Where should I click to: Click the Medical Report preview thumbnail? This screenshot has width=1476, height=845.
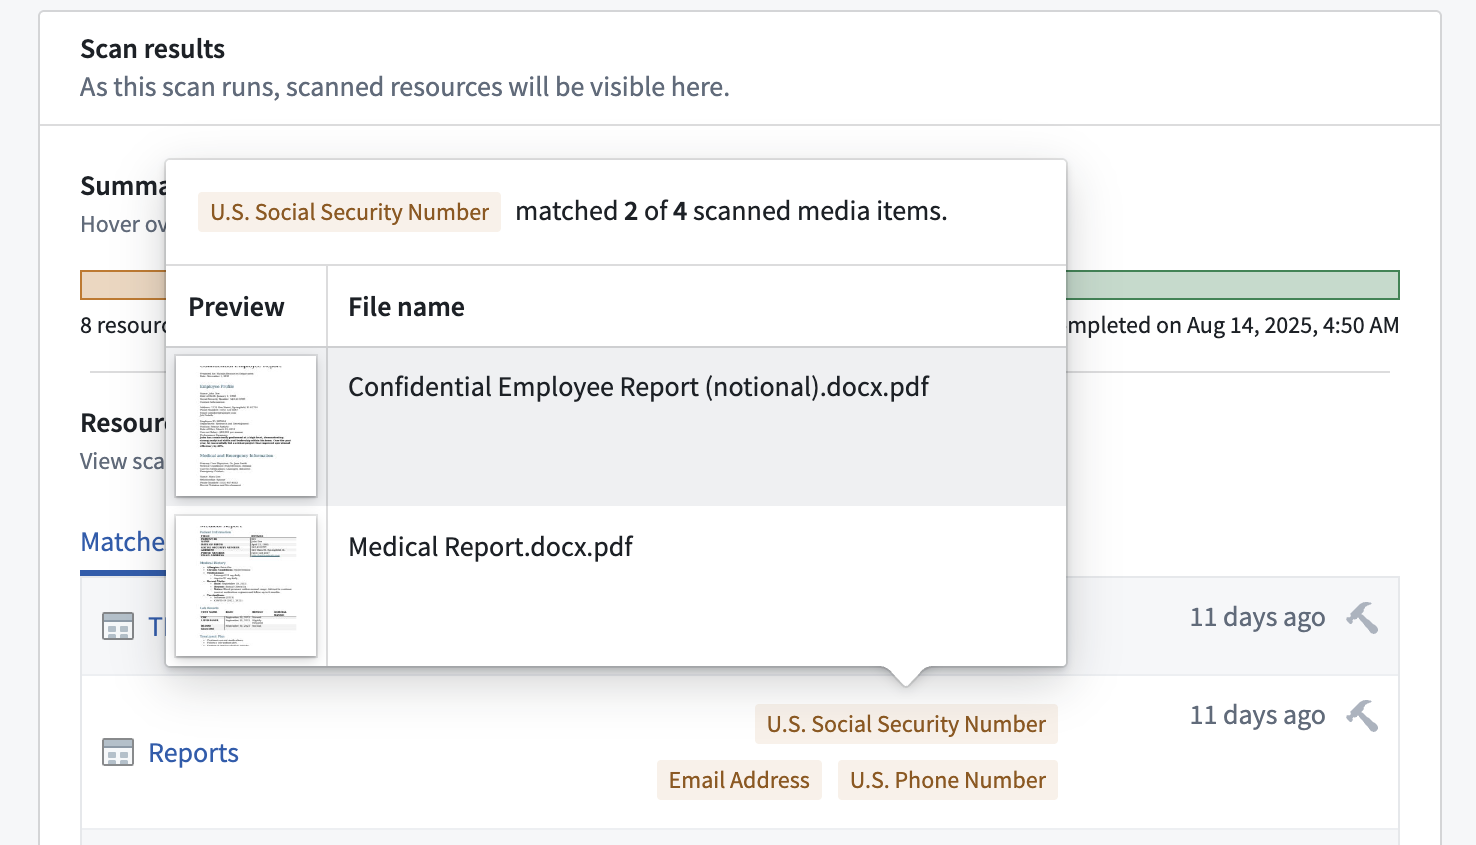[x=246, y=586]
